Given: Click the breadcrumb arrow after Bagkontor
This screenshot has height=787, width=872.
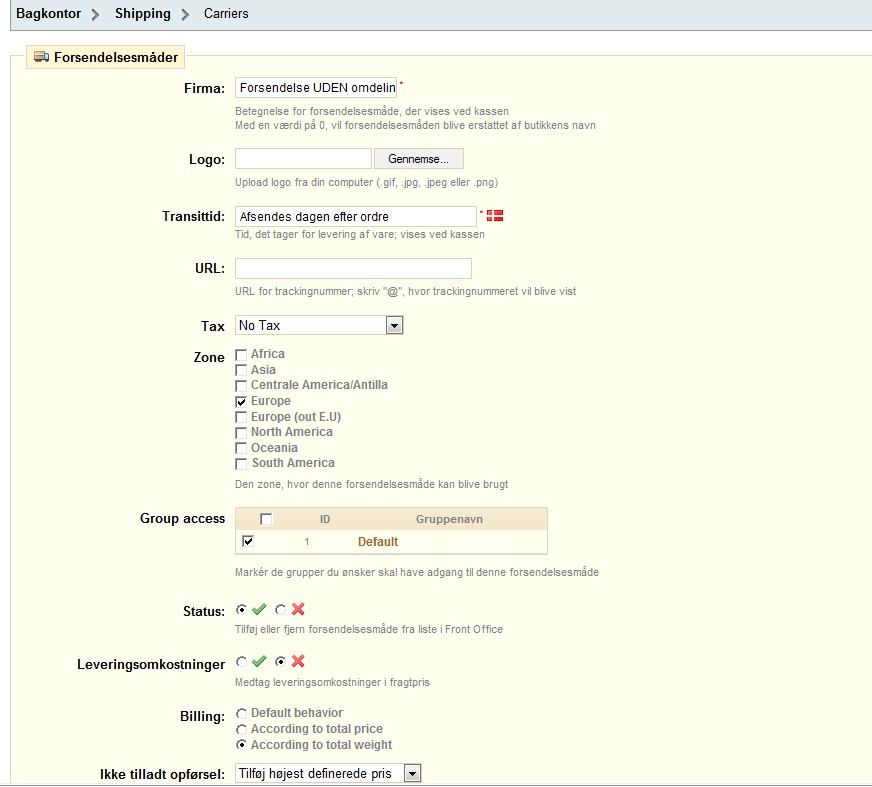Looking at the screenshot, I should [x=95, y=14].
